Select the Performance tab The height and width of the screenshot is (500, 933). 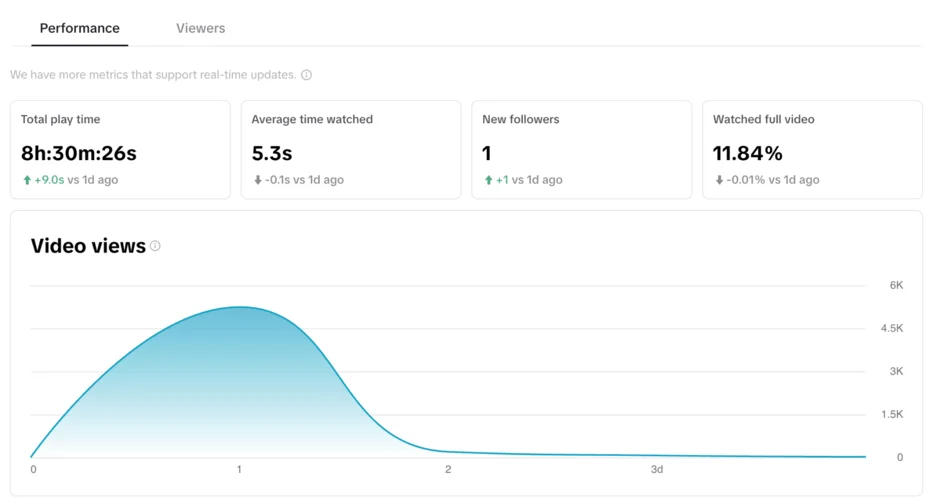coord(79,28)
